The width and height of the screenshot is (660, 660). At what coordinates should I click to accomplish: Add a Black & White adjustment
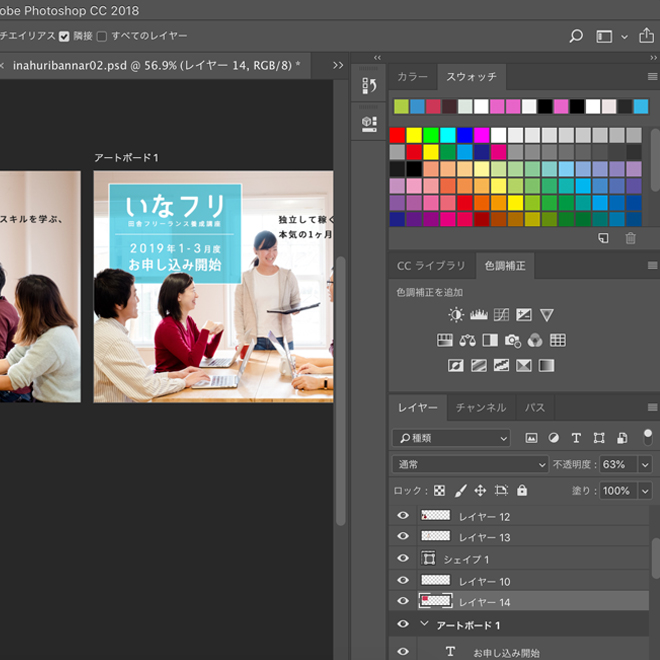click(x=490, y=340)
